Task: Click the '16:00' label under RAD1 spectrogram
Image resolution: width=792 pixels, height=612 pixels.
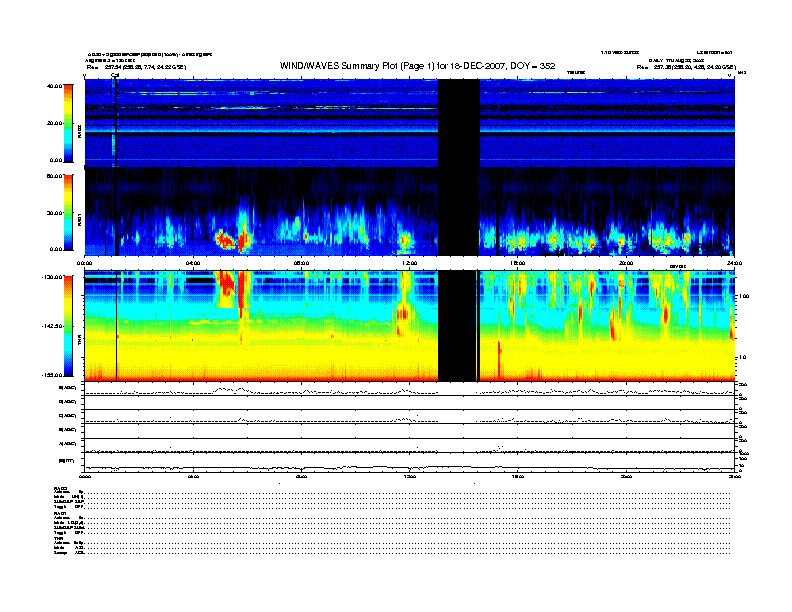Action: point(518,263)
